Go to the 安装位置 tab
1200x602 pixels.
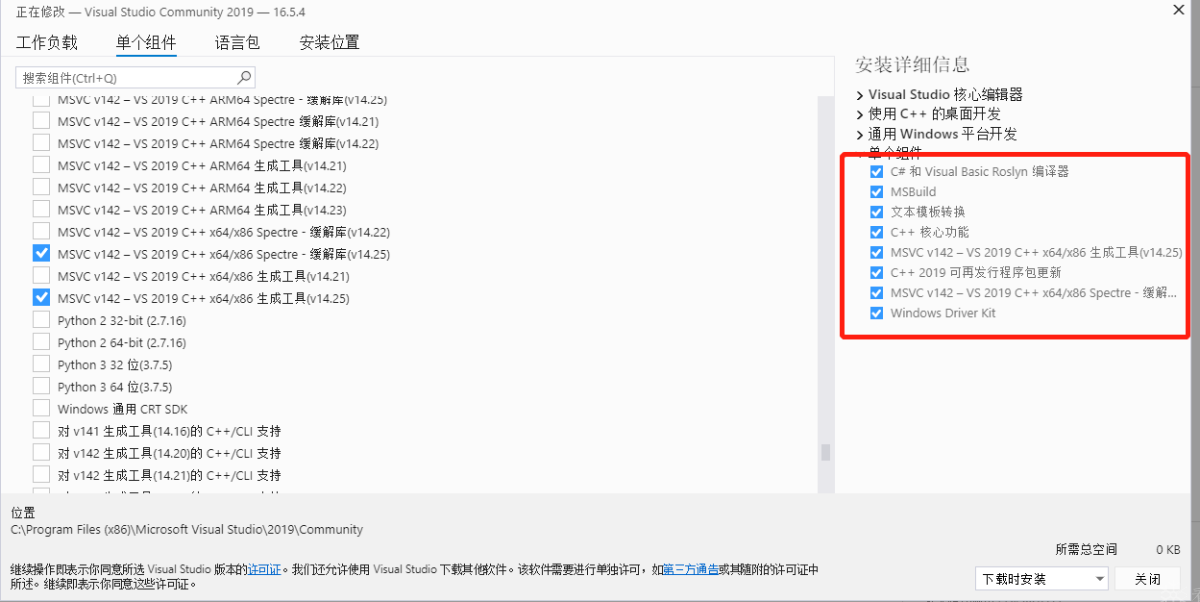pyautogui.click(x=330, y=42)
